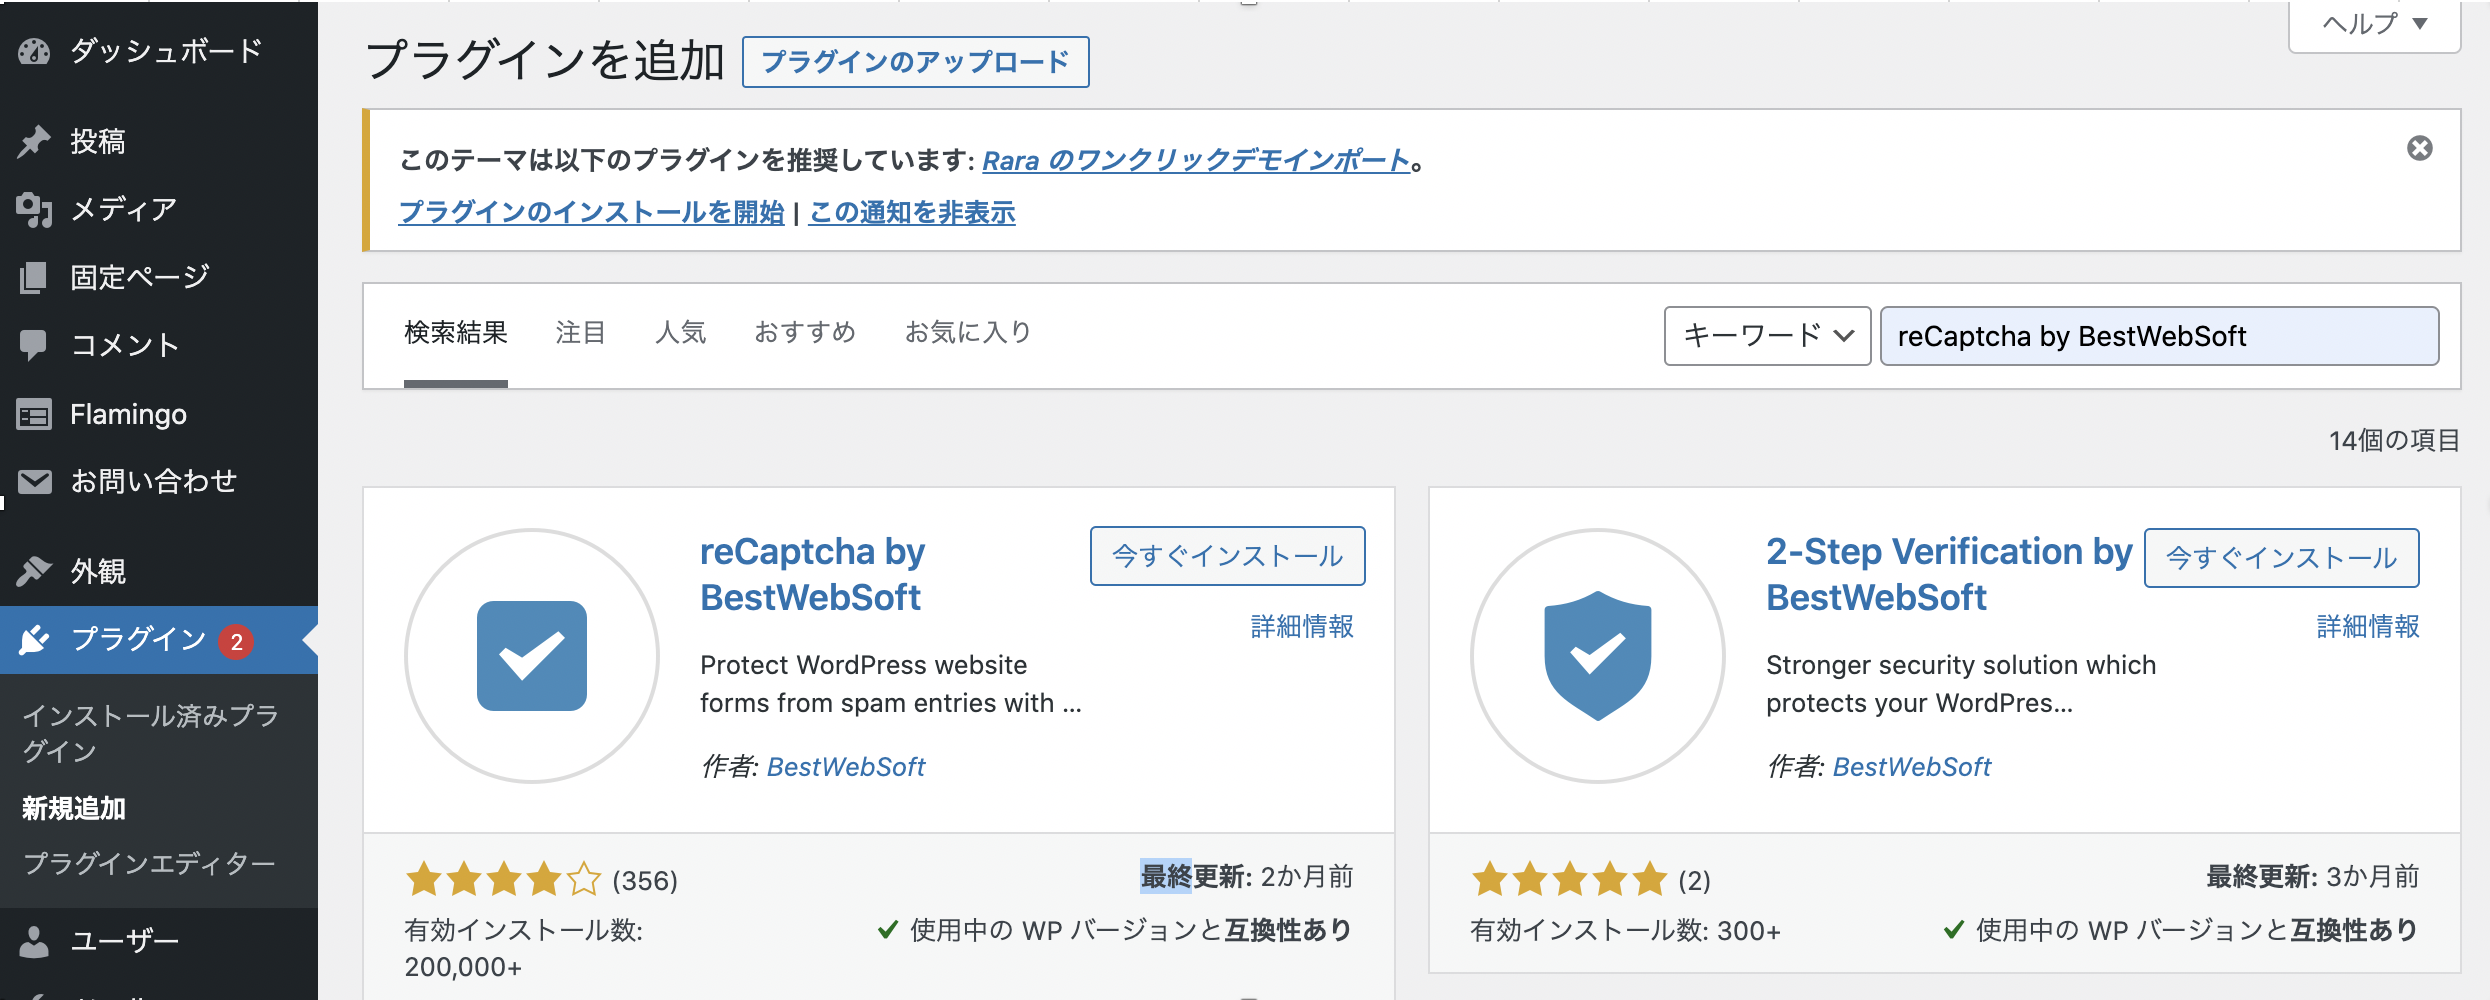Open プラグインエディター submenu item
The height and width of the screenshot is (1000, 2490).
click(149, 863)
